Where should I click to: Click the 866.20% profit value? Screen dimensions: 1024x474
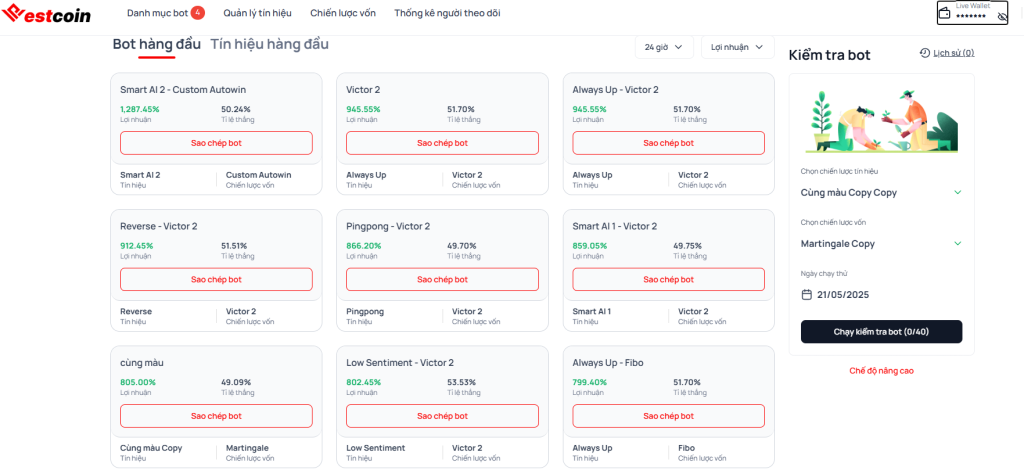(364, 245)
